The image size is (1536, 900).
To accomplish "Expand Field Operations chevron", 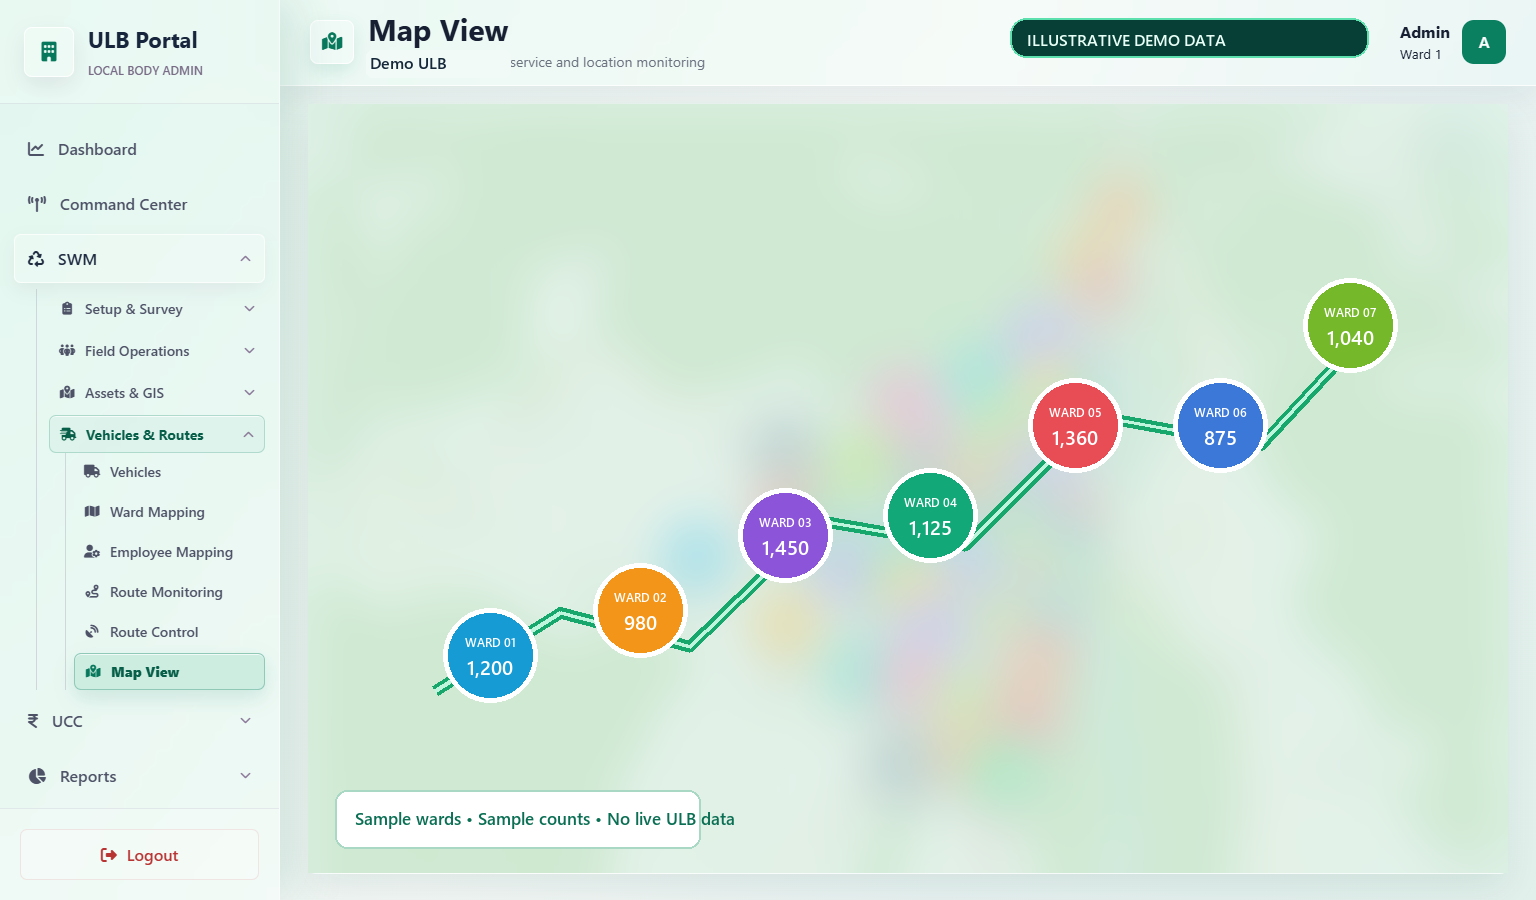I will point(250,351).
